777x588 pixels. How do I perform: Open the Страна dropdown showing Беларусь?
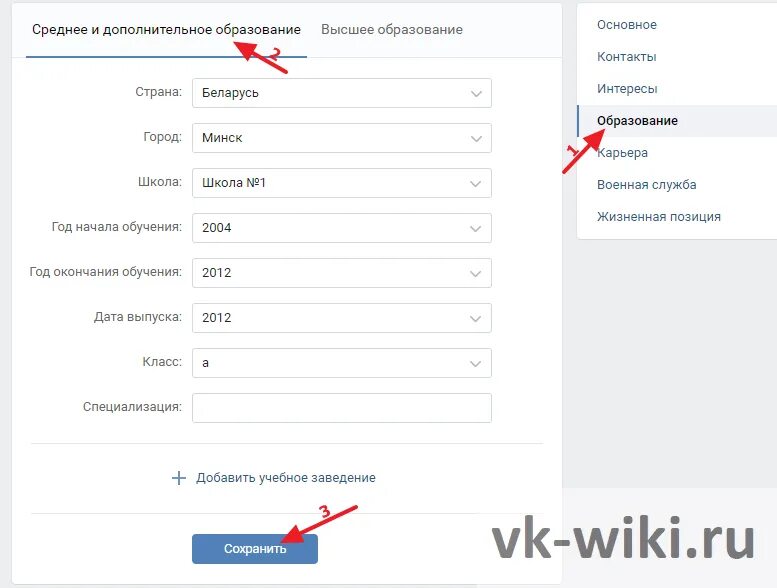(341, 93)
